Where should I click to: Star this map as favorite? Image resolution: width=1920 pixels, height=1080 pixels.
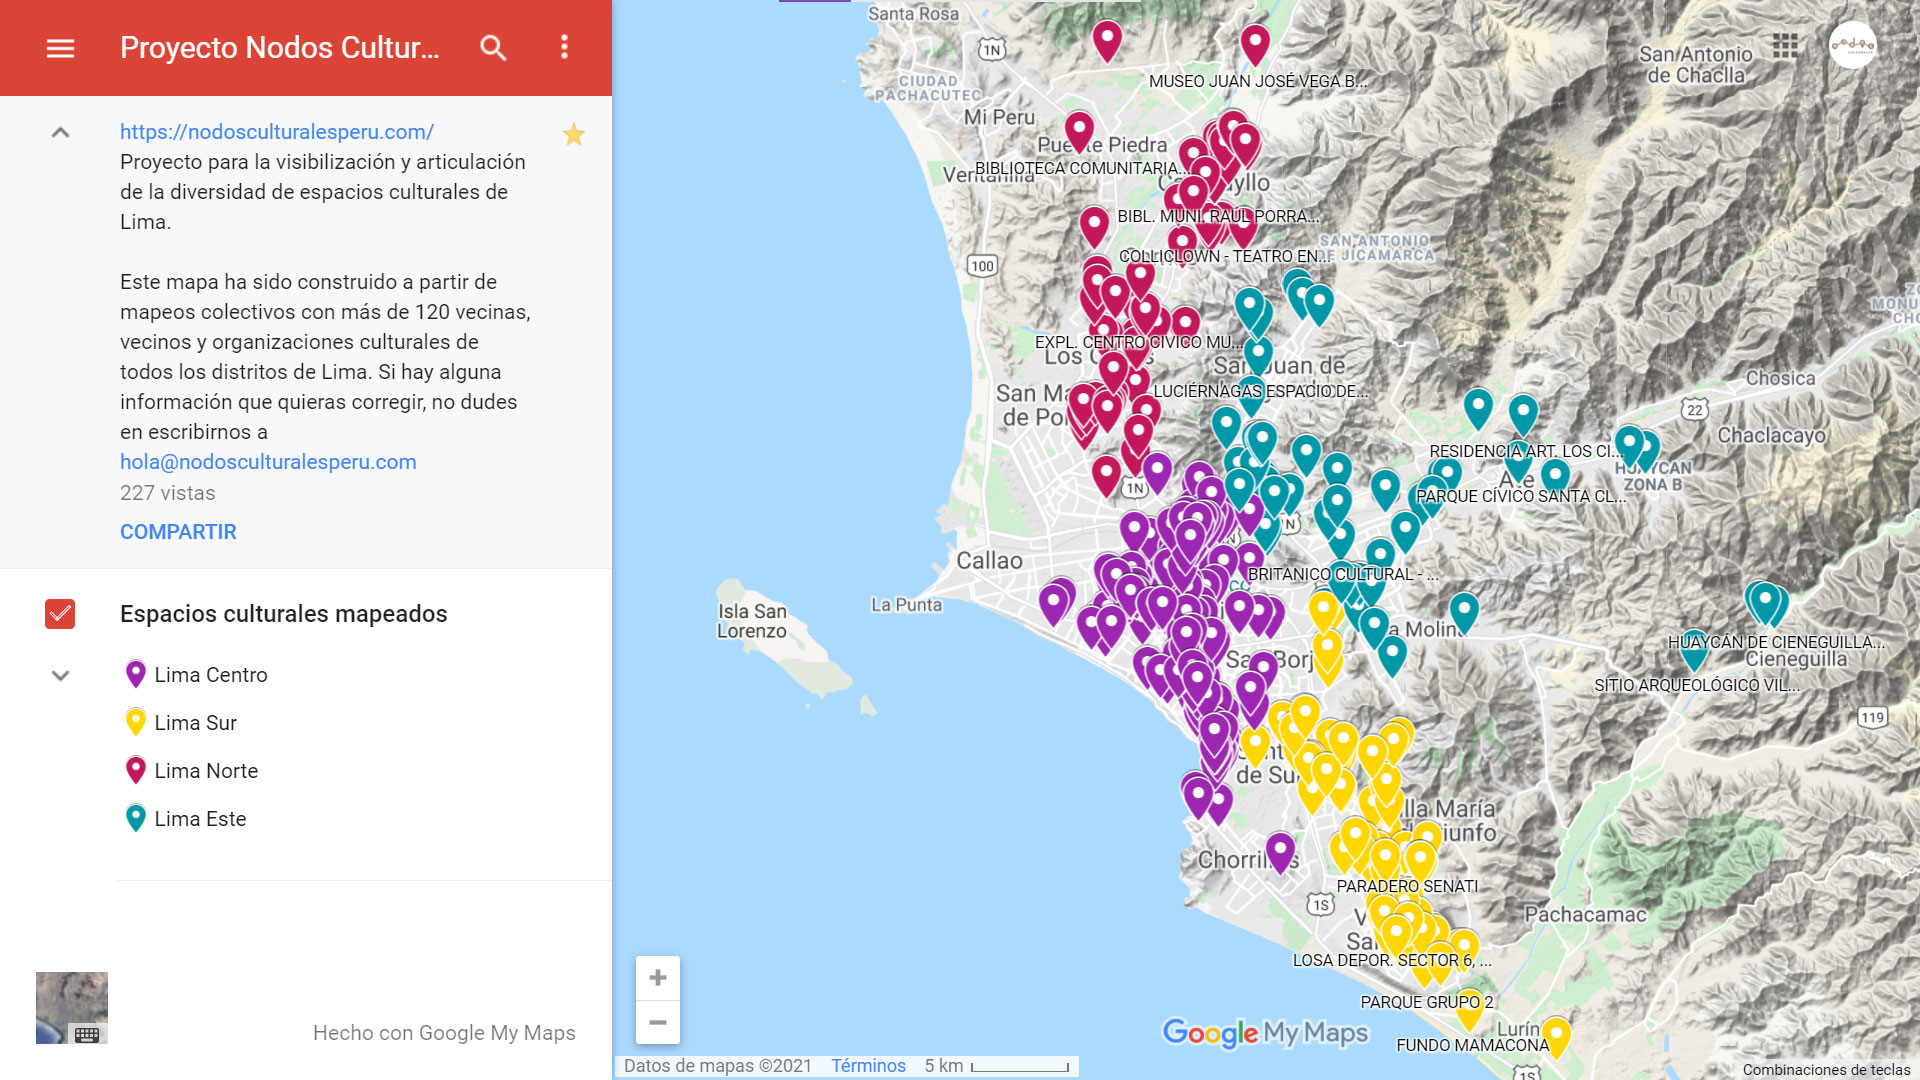pos(573,134)
